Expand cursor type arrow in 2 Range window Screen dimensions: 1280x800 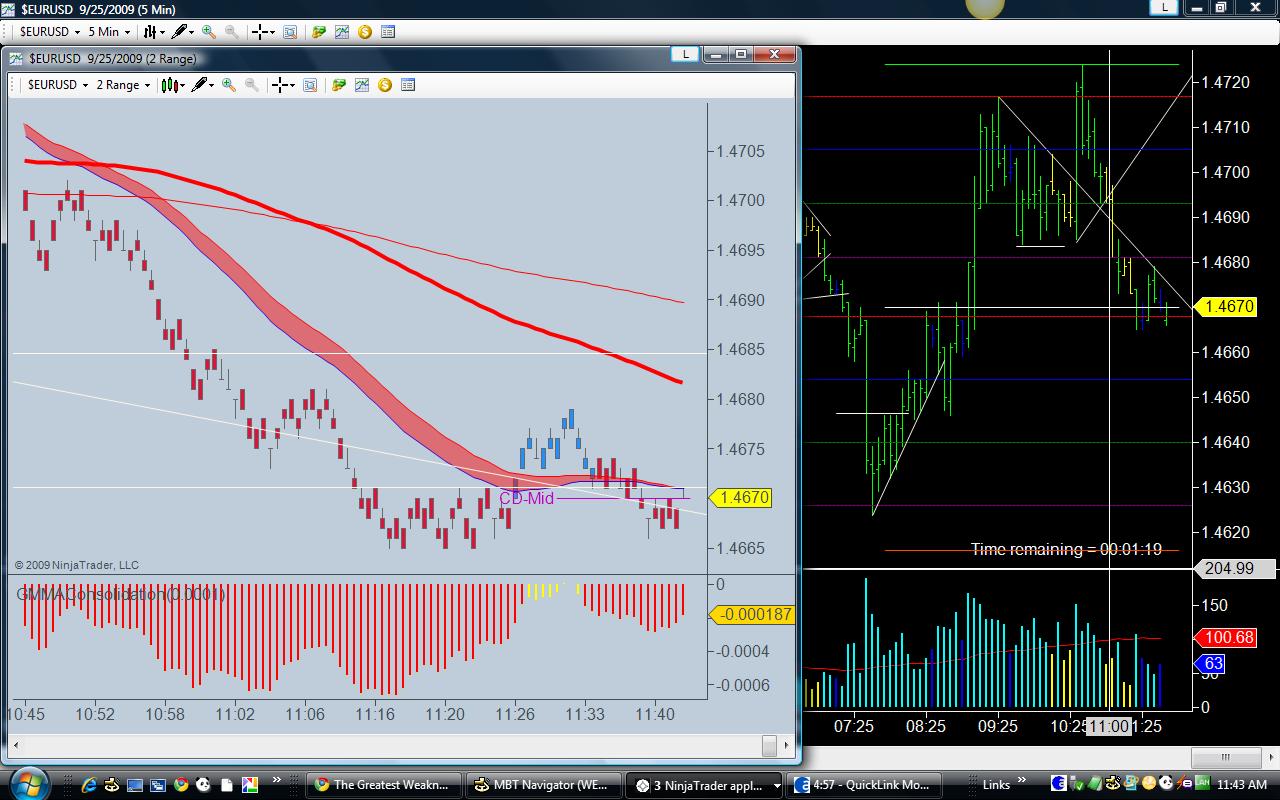[x=294, y=85]
